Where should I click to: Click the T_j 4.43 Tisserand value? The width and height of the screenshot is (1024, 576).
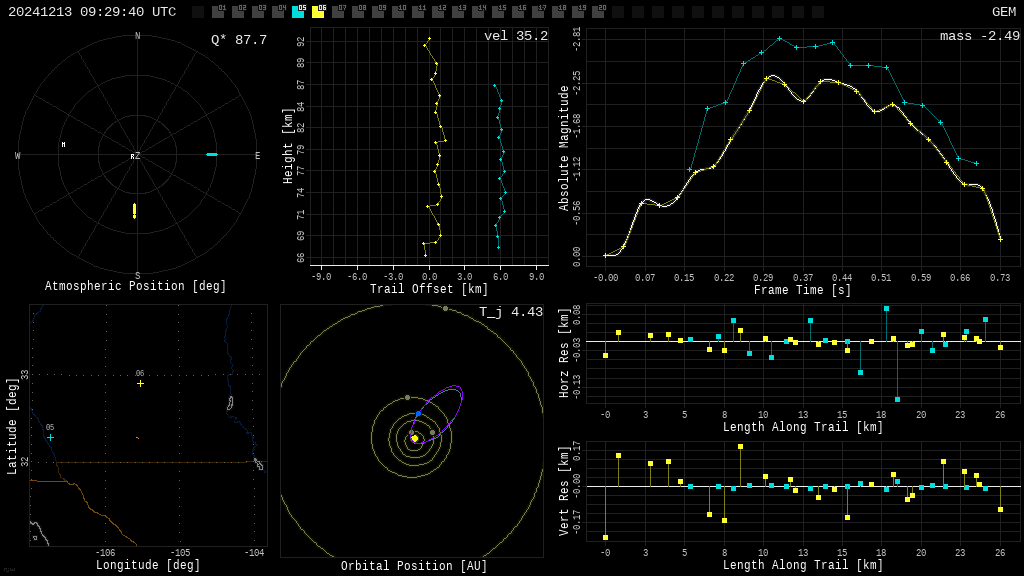[x=510, y=312]
